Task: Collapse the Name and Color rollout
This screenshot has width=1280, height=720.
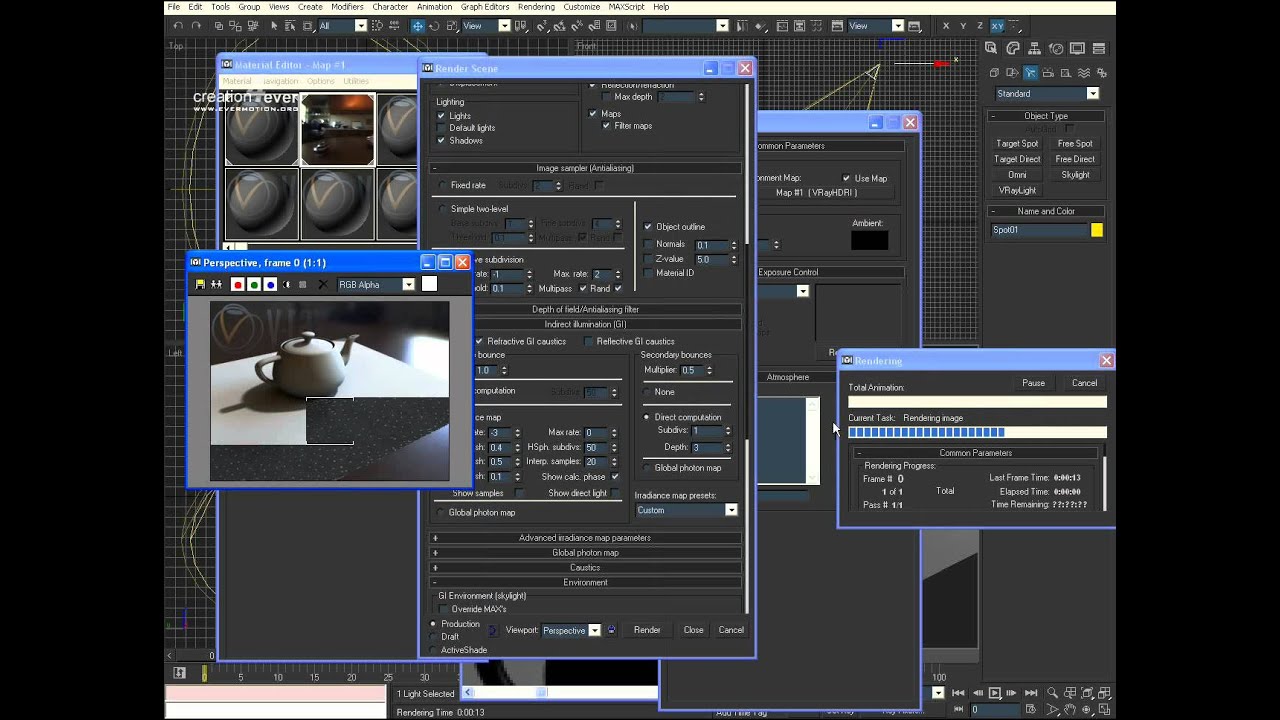Action: 1046,212
